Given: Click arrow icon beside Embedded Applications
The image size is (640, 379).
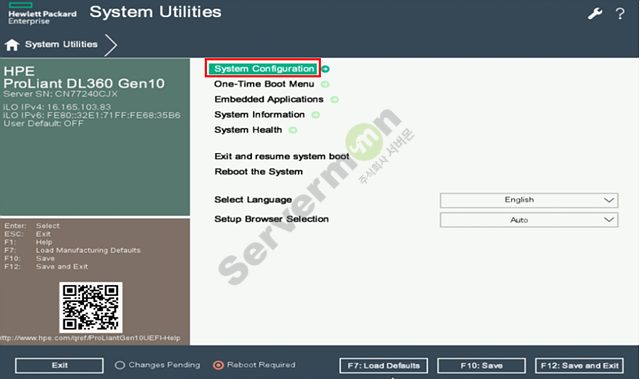Looking at the screenshot, I should click(x=334, y=100).
